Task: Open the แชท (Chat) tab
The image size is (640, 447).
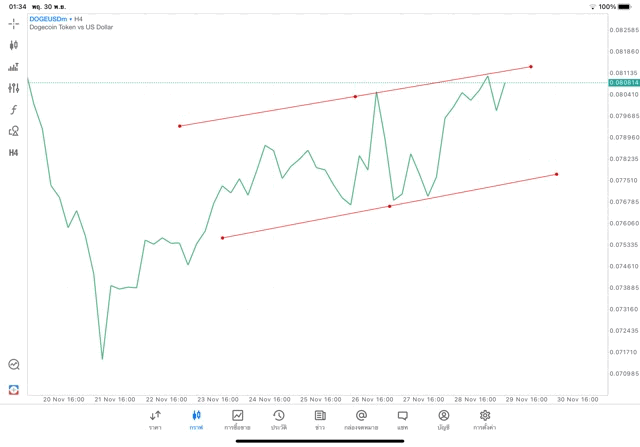Action: (402, 420)
